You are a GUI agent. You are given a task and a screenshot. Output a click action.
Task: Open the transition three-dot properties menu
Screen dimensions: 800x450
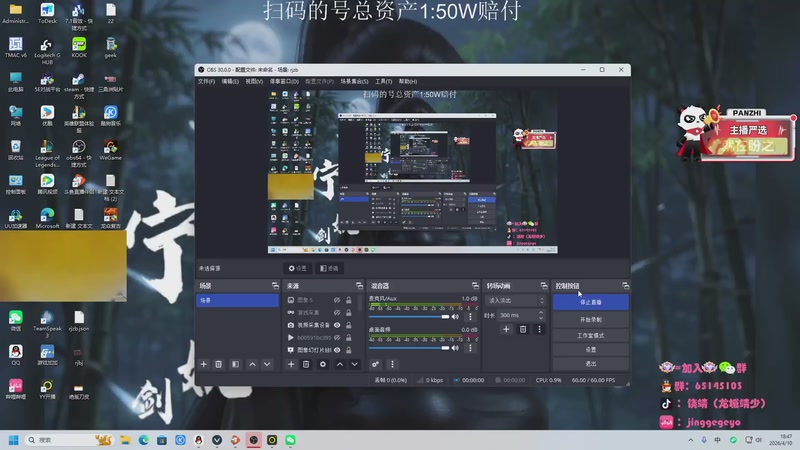pyautogui.click(x=539, y=330)
